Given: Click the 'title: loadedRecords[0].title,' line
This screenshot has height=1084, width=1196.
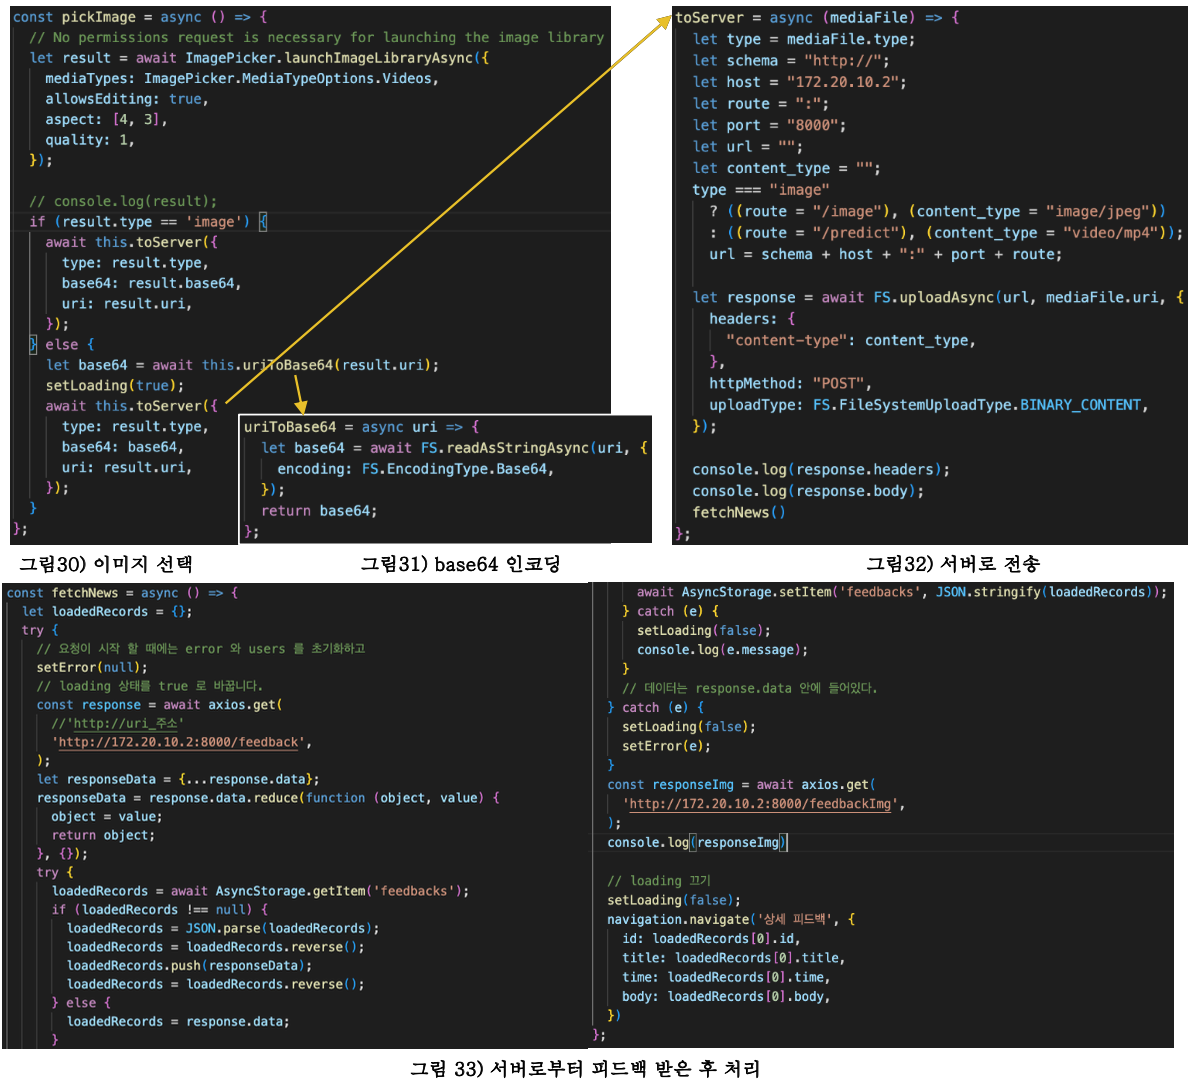Looking at the screenshot, I should (x=733, y=958).
